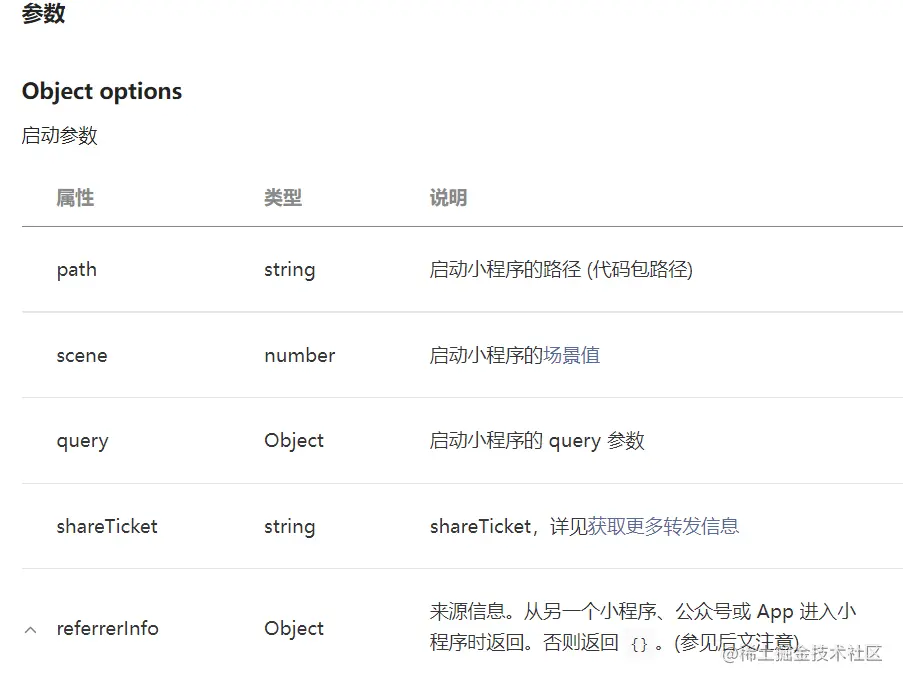The height and width of the screenshot is (684, 903).
Task: Click the Object options heading
Action: coord(102,91)
